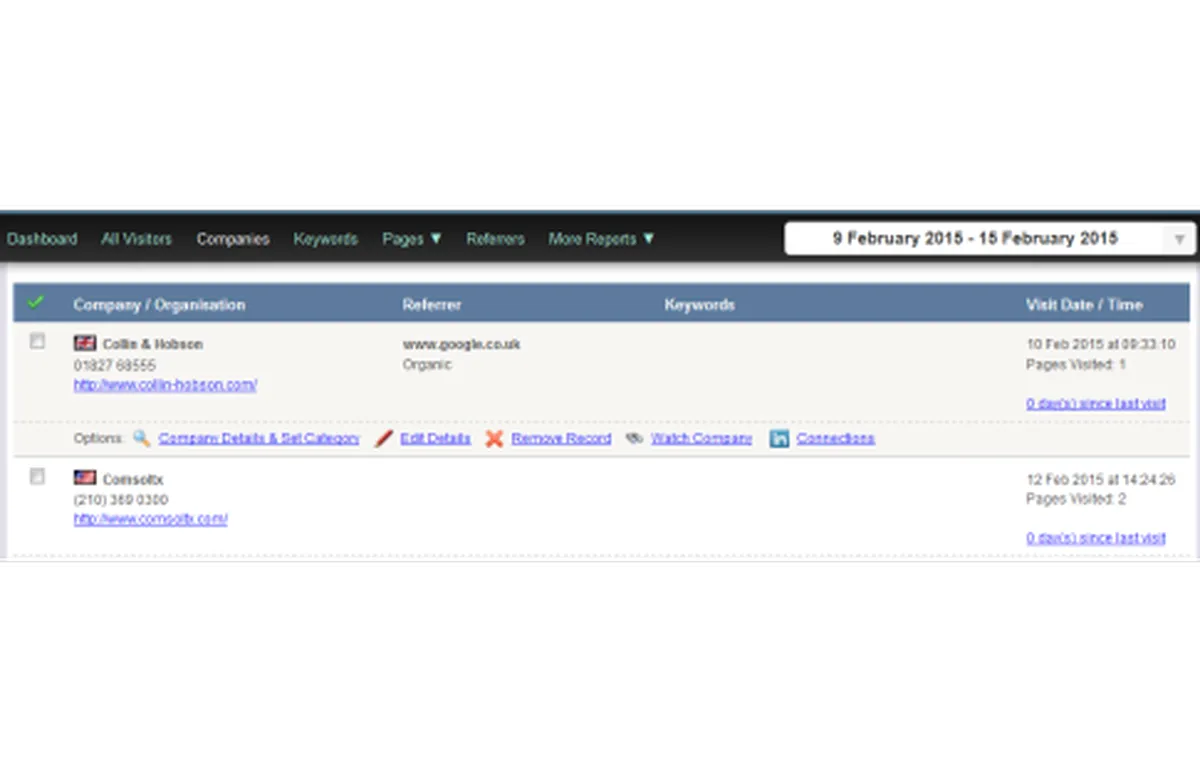Click the phone number (210) 369 0300
The width and height of the screenshot is (1200, 772).
click(121, 499)
